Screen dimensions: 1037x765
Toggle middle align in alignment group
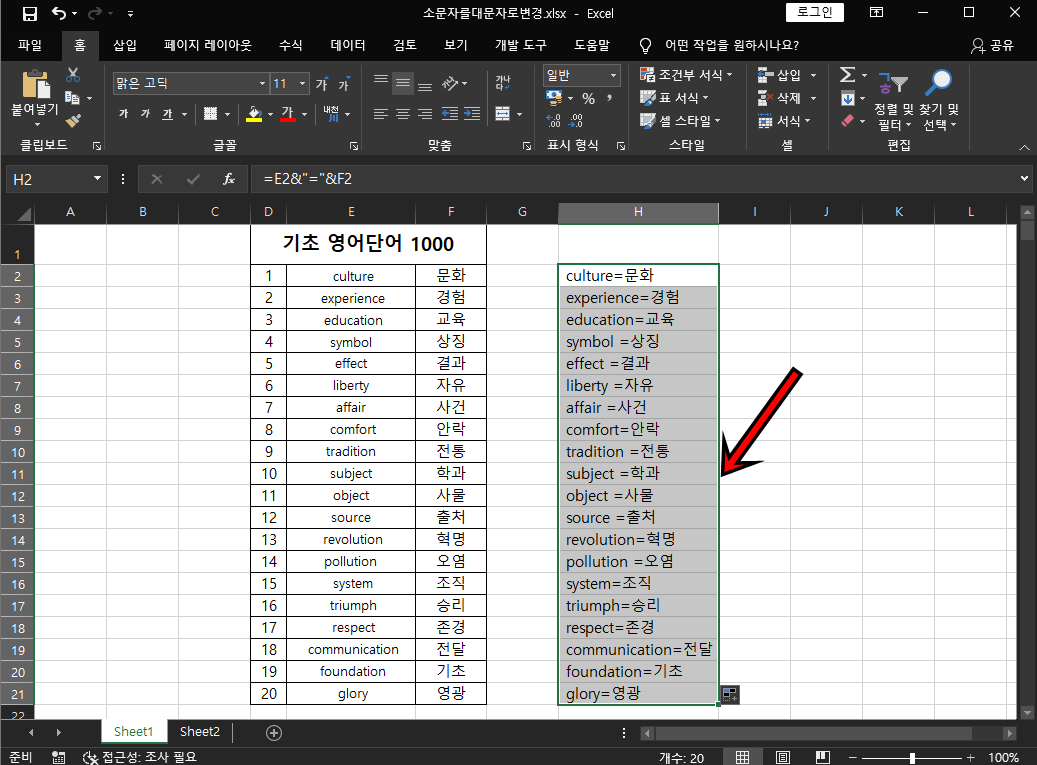coord(403,83)
